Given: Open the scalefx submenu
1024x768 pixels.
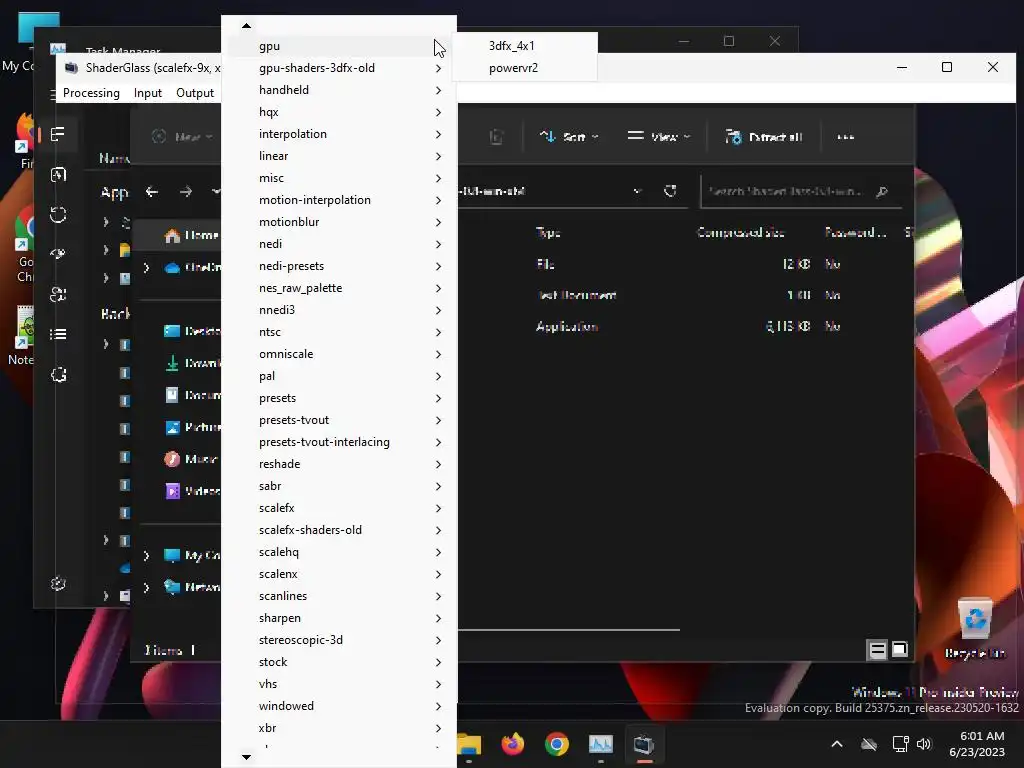Looking at the screenshot, I should tap(338, 508).
